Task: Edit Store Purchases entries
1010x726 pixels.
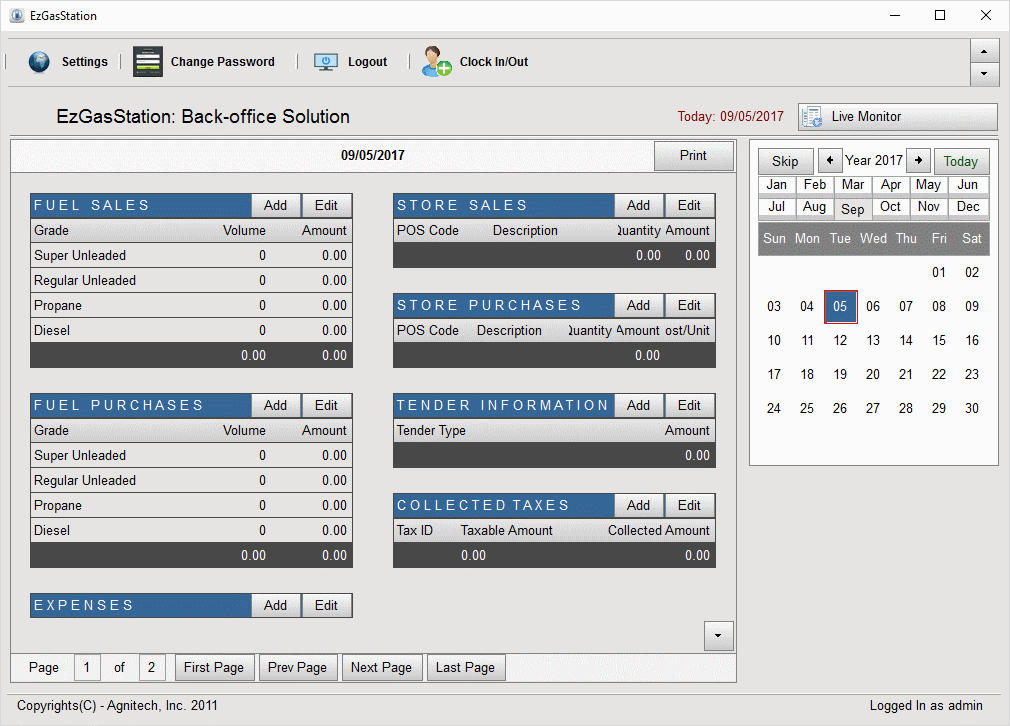Action: pos(689,305)
